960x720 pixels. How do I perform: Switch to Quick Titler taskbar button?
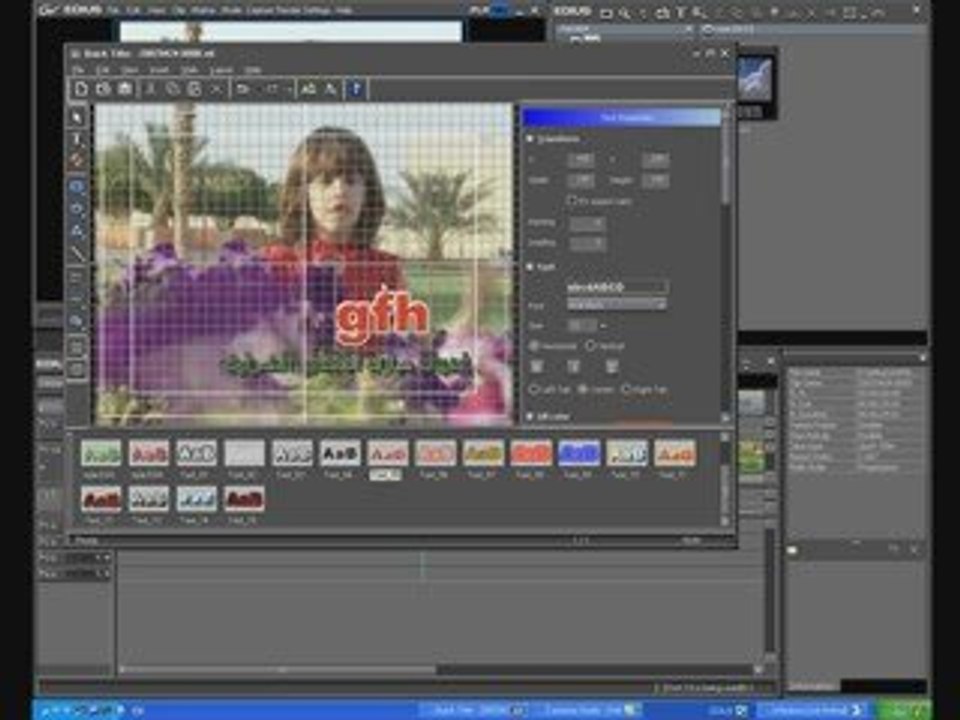point(474,710)
